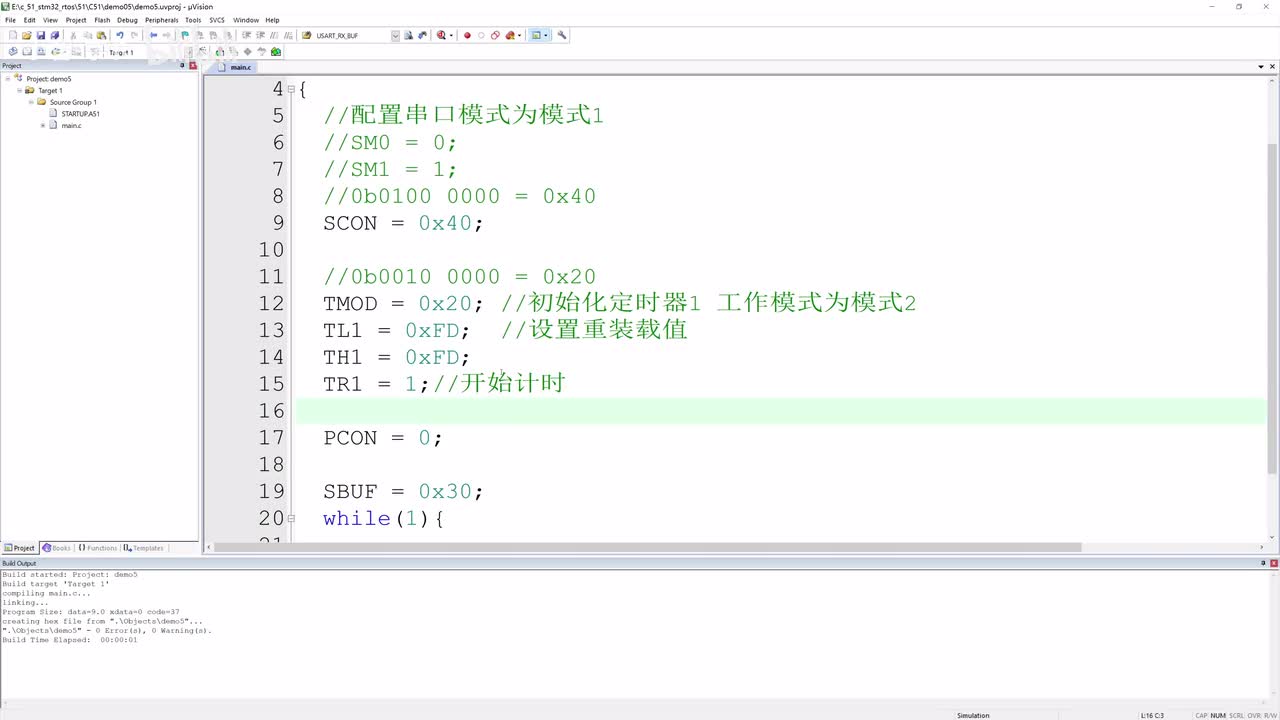
Task: Click the Translate file build-toolbar icon
Action: click(13, 52)
